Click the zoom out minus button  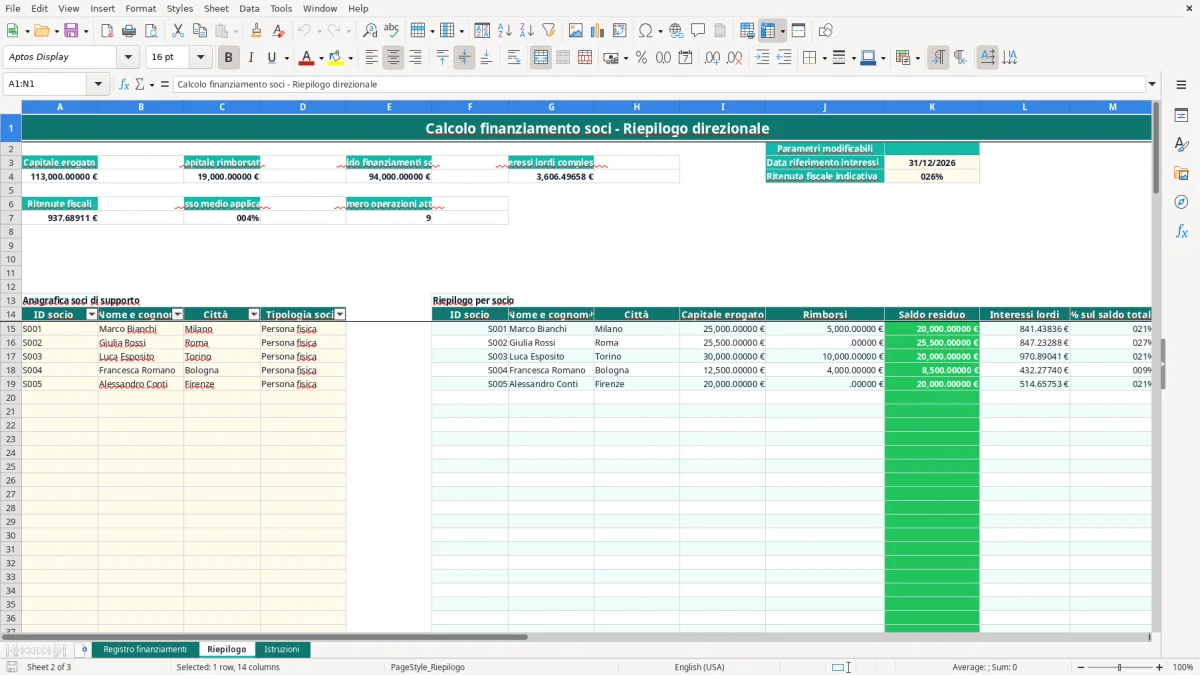[1081, 667]
